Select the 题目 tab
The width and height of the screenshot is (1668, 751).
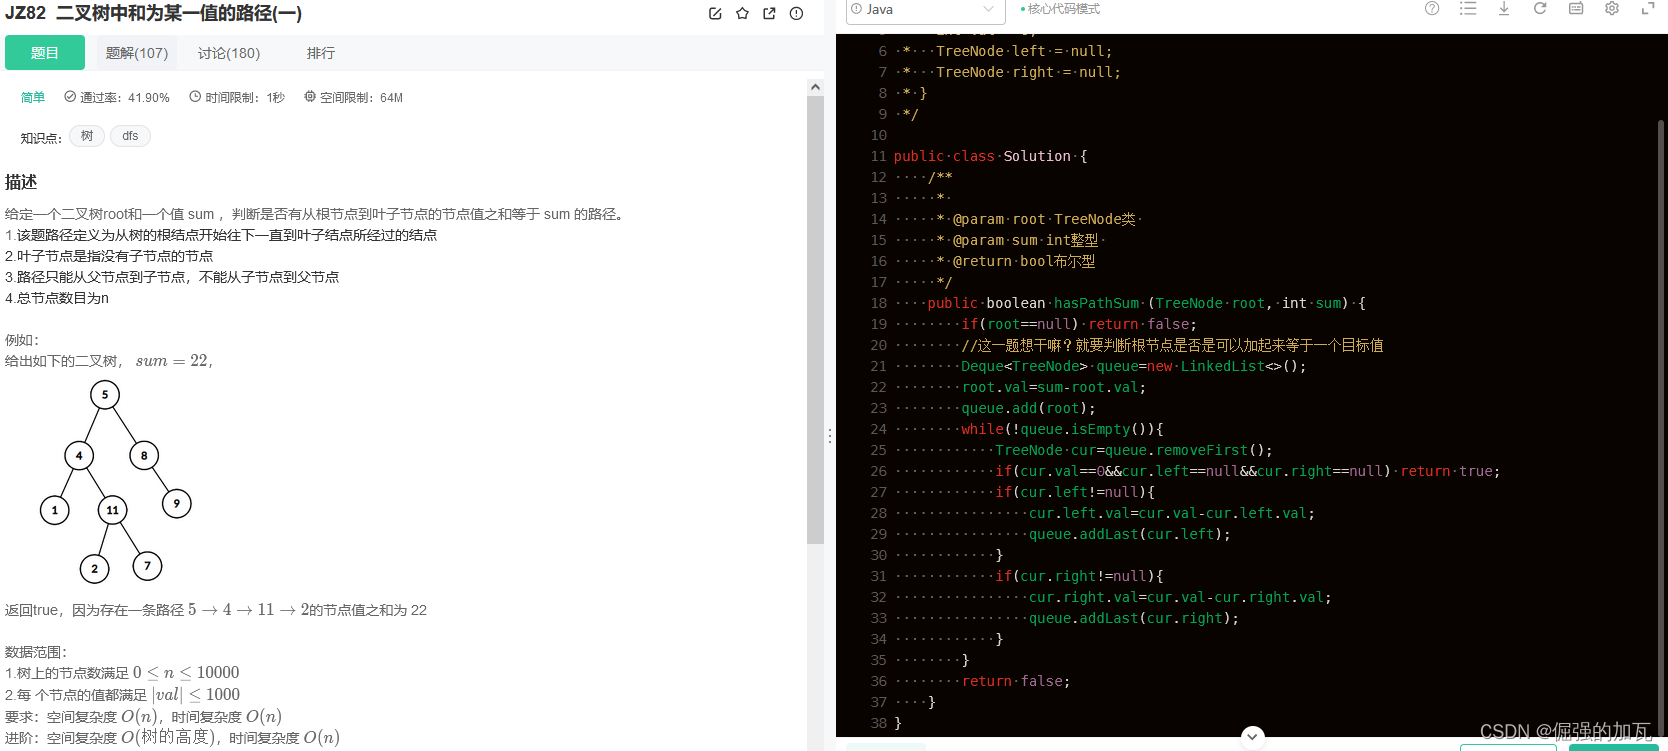point(45,53)
